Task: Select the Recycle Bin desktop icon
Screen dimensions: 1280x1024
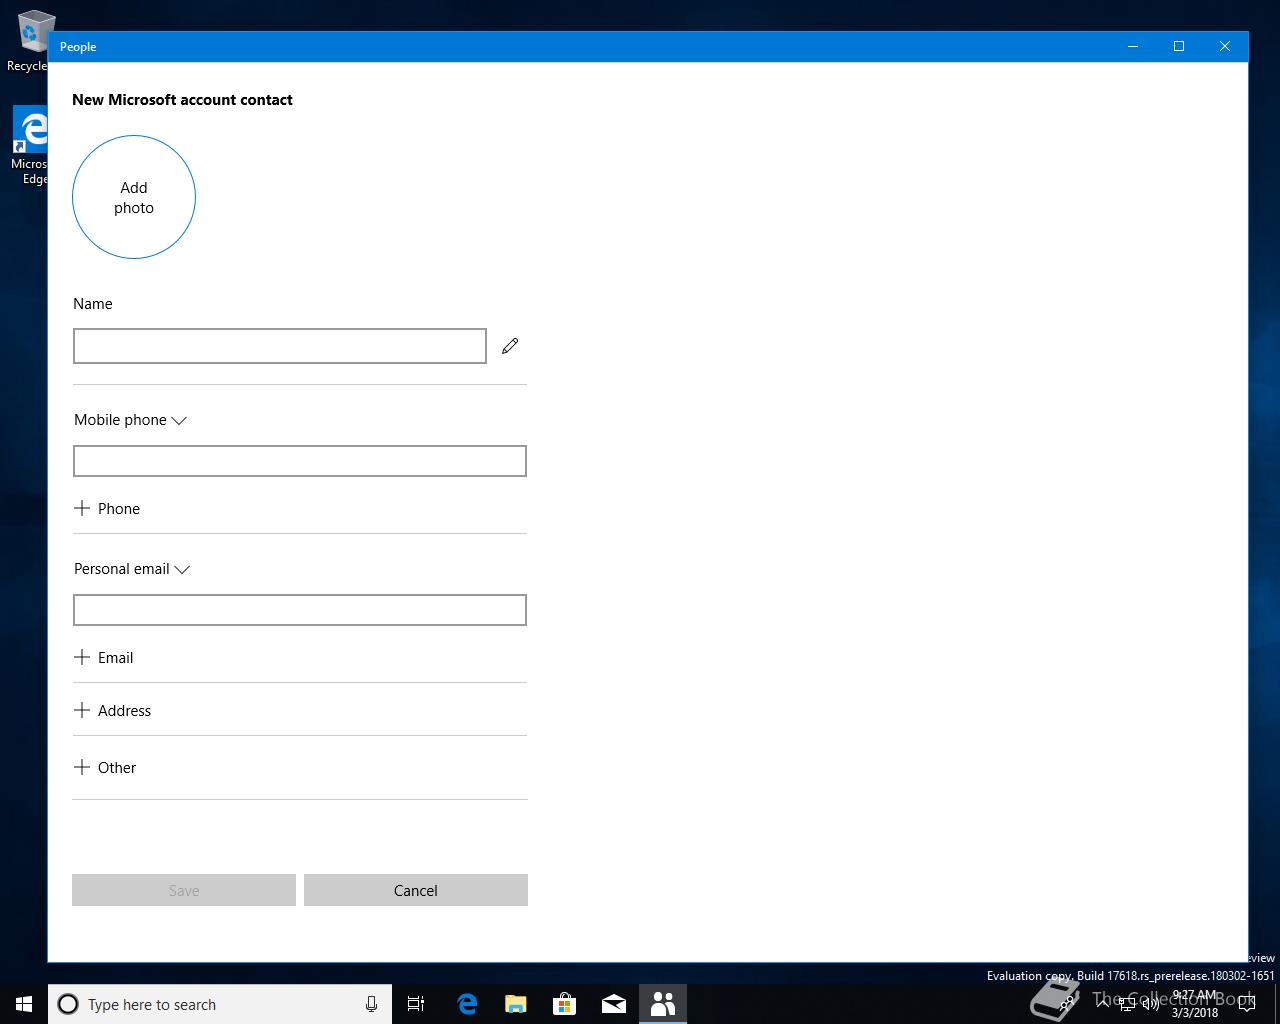Action: pyautogui.click(x=30, y=42)
